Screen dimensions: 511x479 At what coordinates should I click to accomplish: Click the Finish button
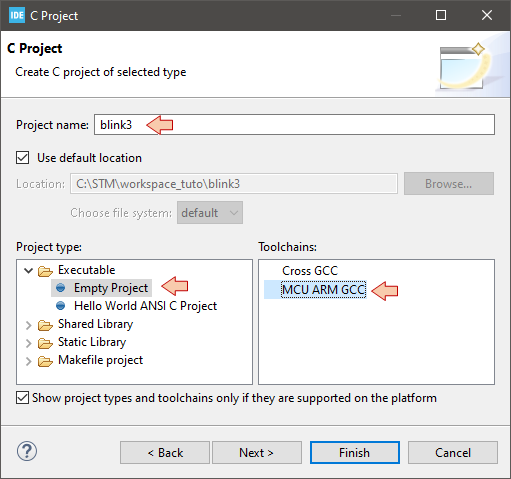click(355, 453)
